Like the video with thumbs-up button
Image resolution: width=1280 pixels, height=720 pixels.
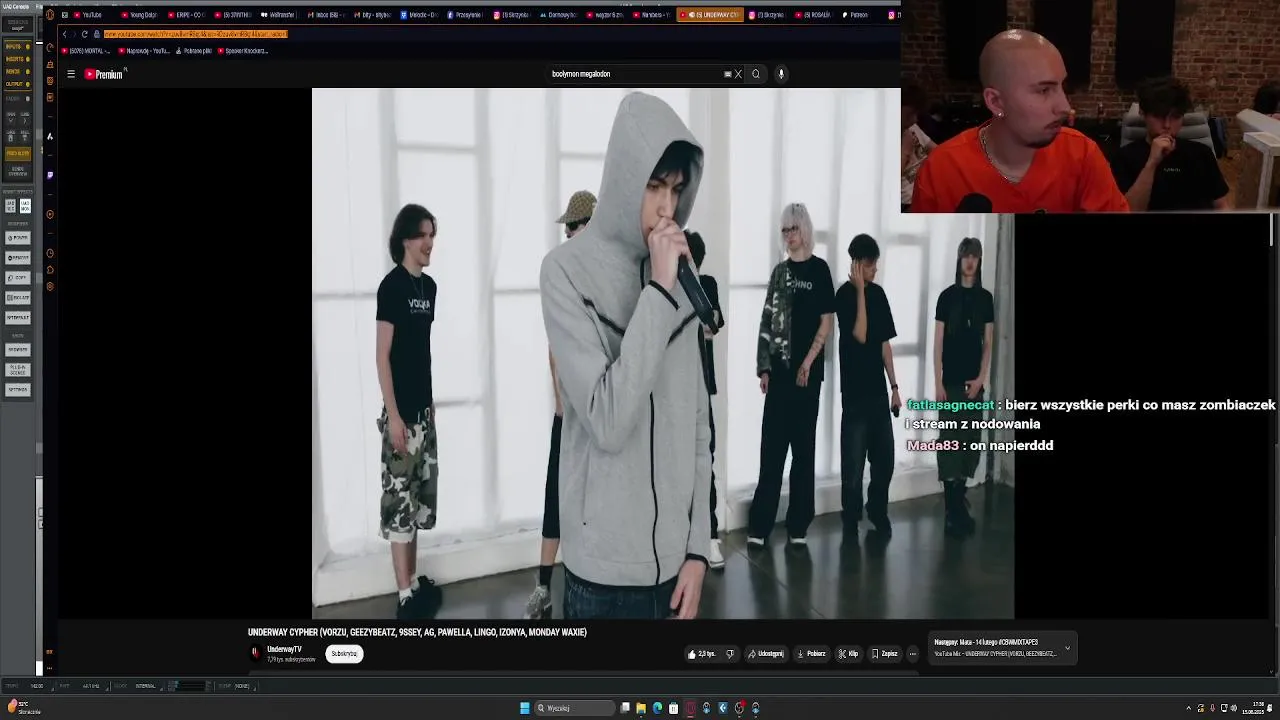pos(701,654)
